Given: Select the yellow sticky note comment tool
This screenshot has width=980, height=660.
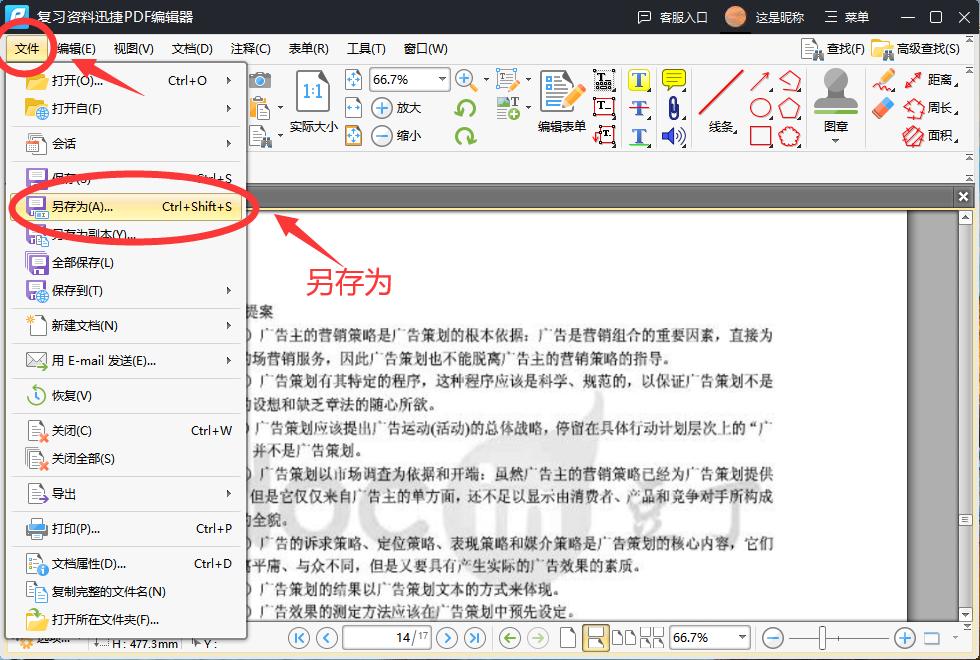Looking at the screenshot, I should (674, 80).
